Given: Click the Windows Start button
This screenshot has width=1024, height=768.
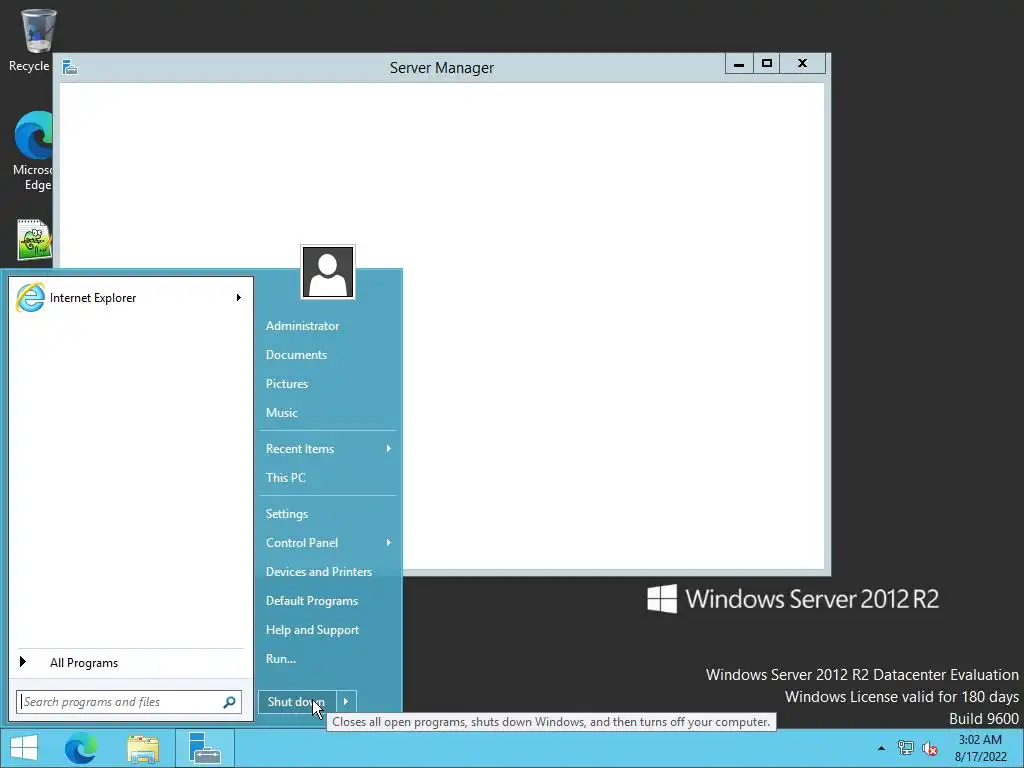Looking at the screenshot, I should pyautogui.click(x=24, y=748).
